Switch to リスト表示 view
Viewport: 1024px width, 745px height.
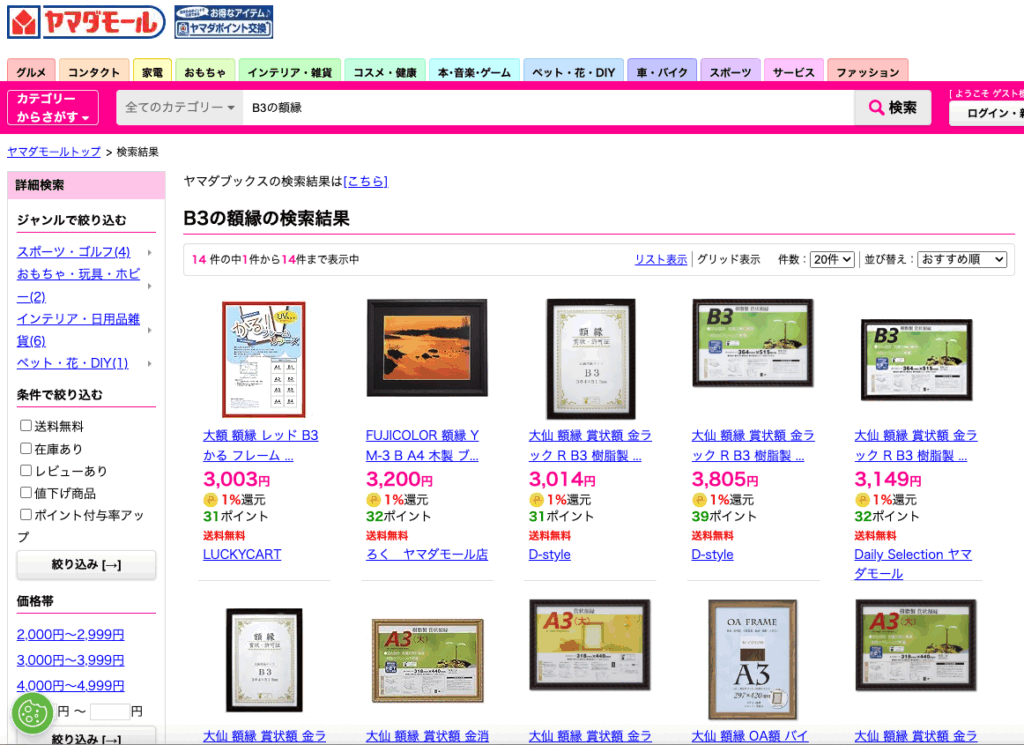(661, 259)
